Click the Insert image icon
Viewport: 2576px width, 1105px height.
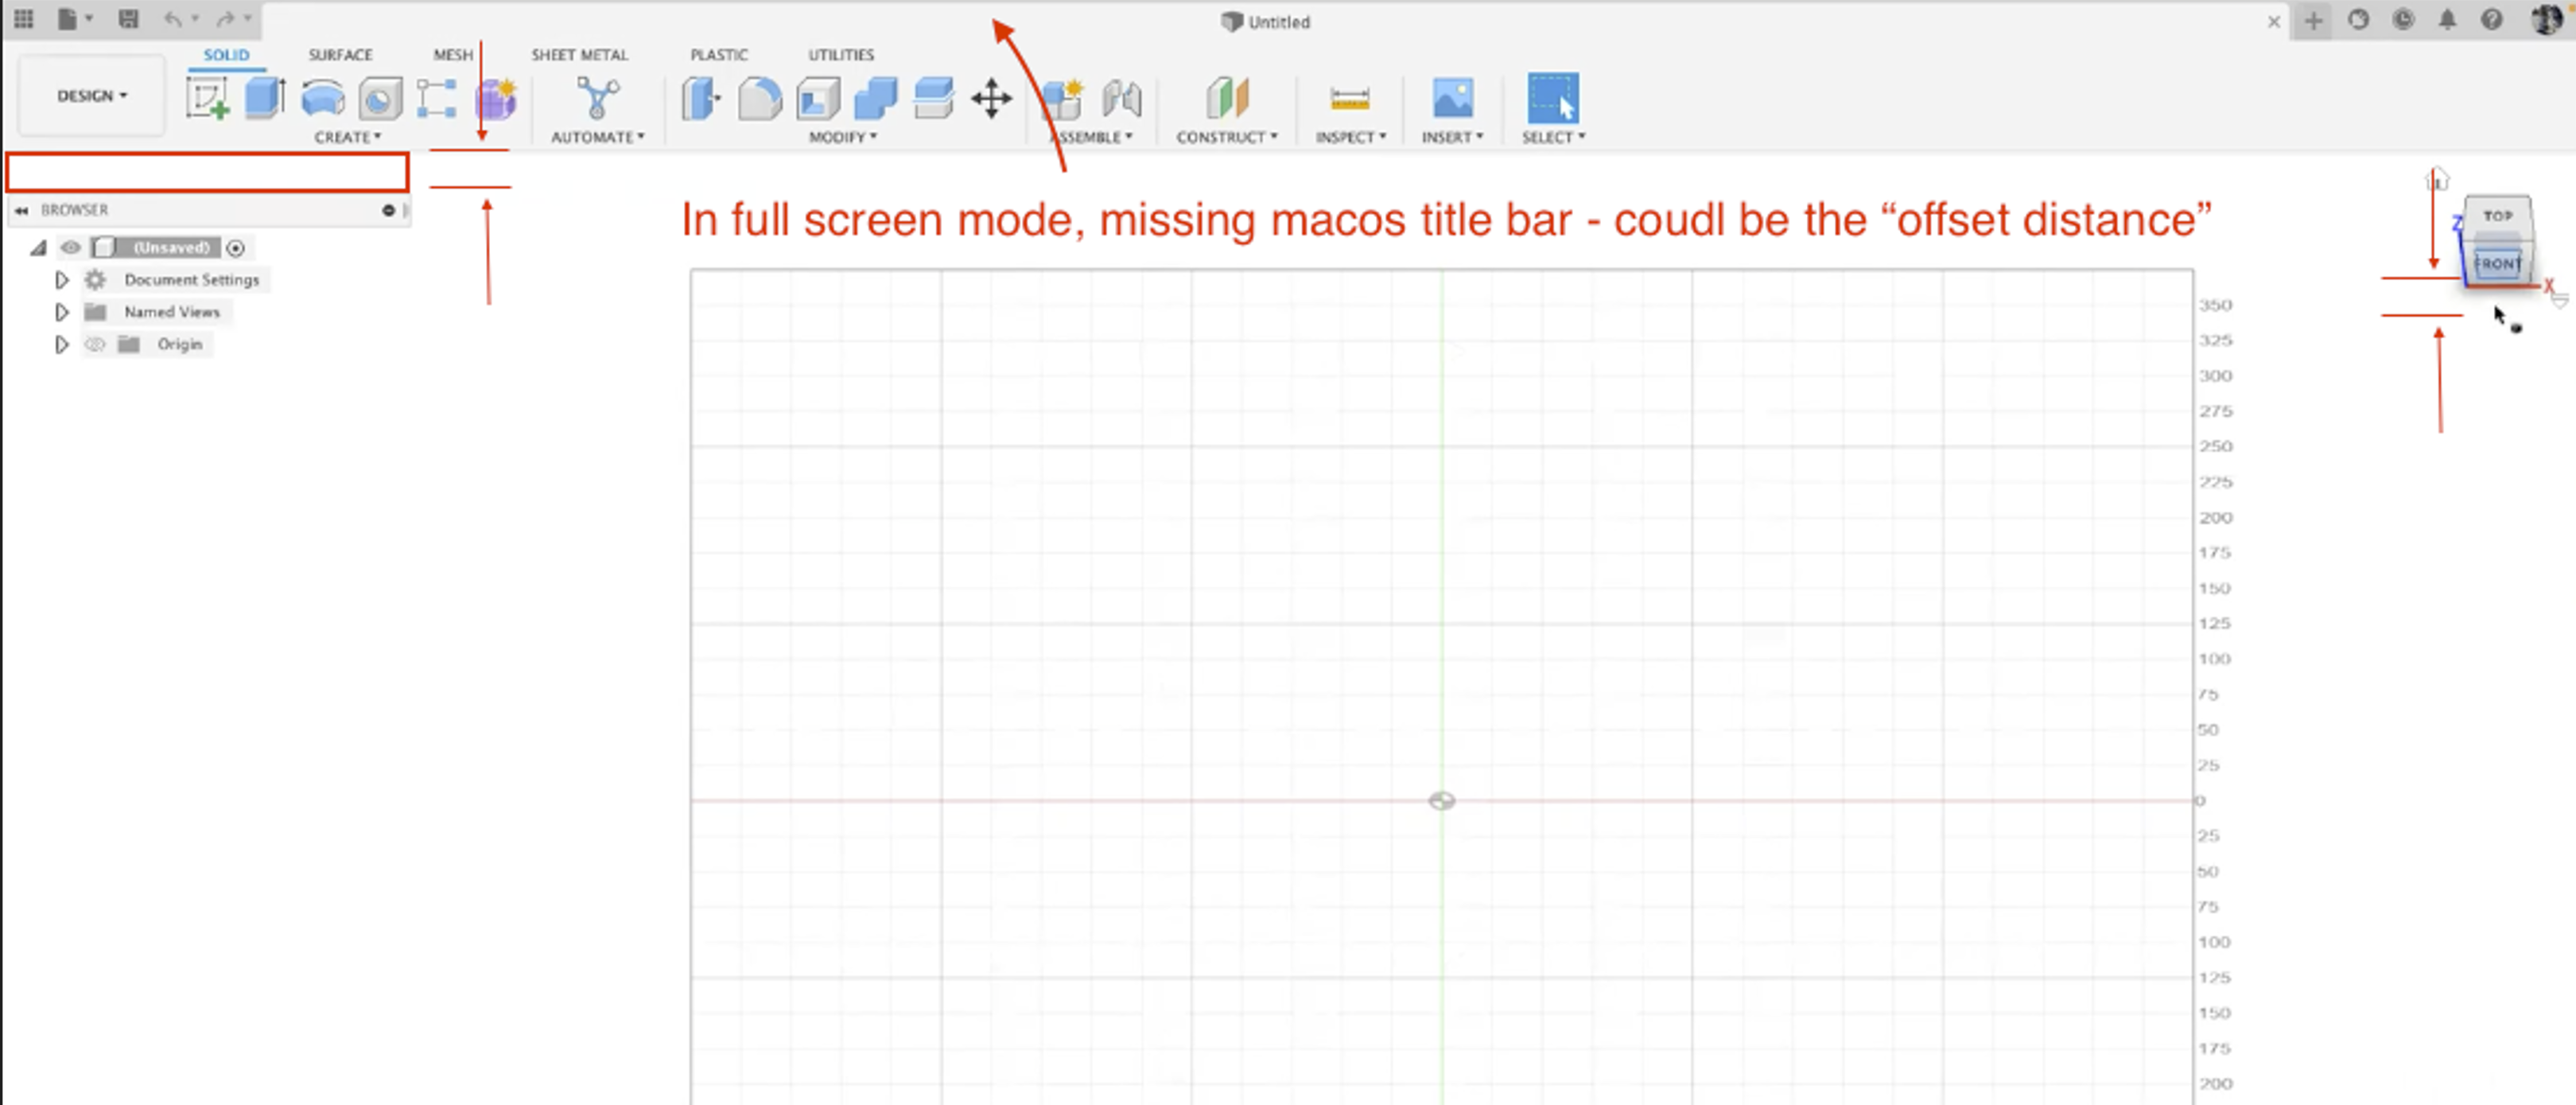[1452, 99]
